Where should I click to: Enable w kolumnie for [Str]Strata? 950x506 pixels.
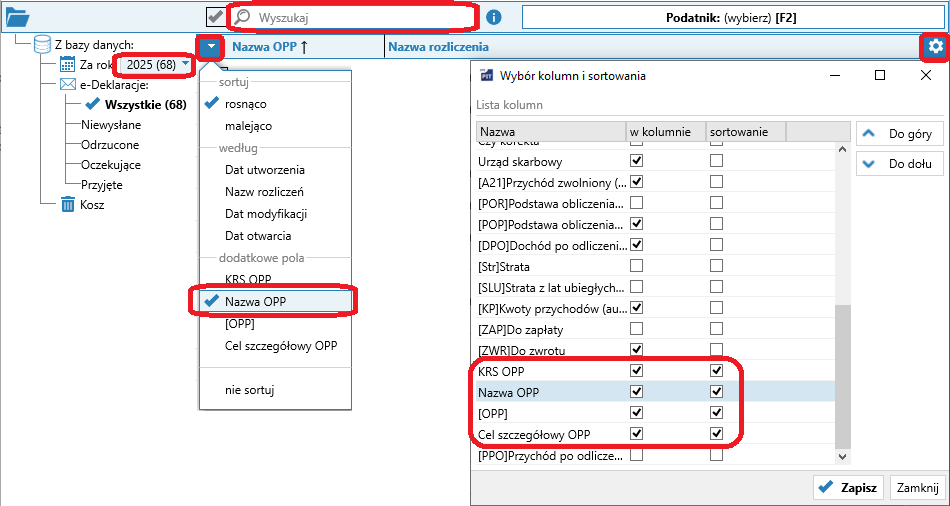(636, 266)
